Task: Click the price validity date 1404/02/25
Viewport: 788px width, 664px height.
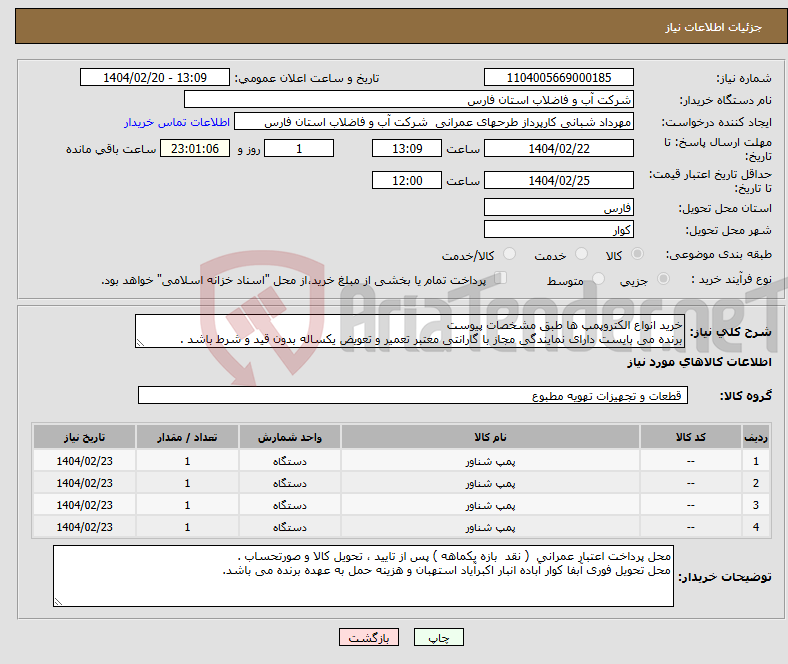Action: coord(558,180)
